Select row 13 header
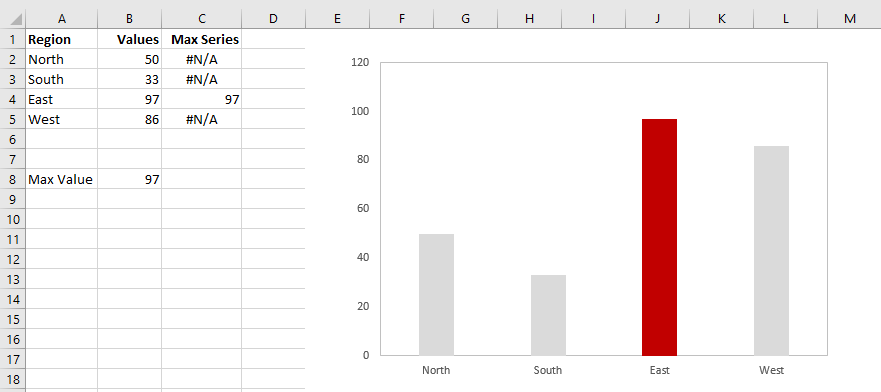The image size is (881, 392). pos(13,279)
